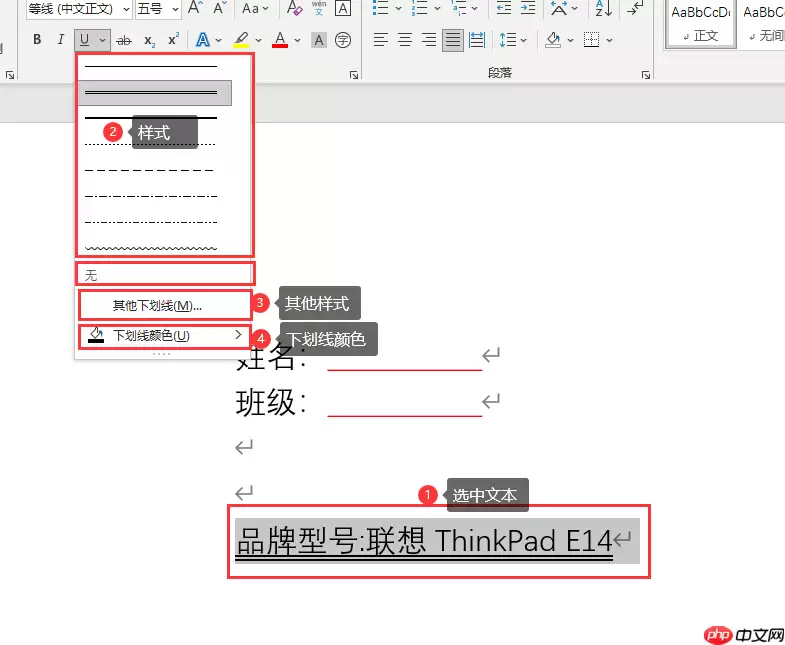Toggle Strikethrough formatting
Screen dimensions: 785x645
124,40
